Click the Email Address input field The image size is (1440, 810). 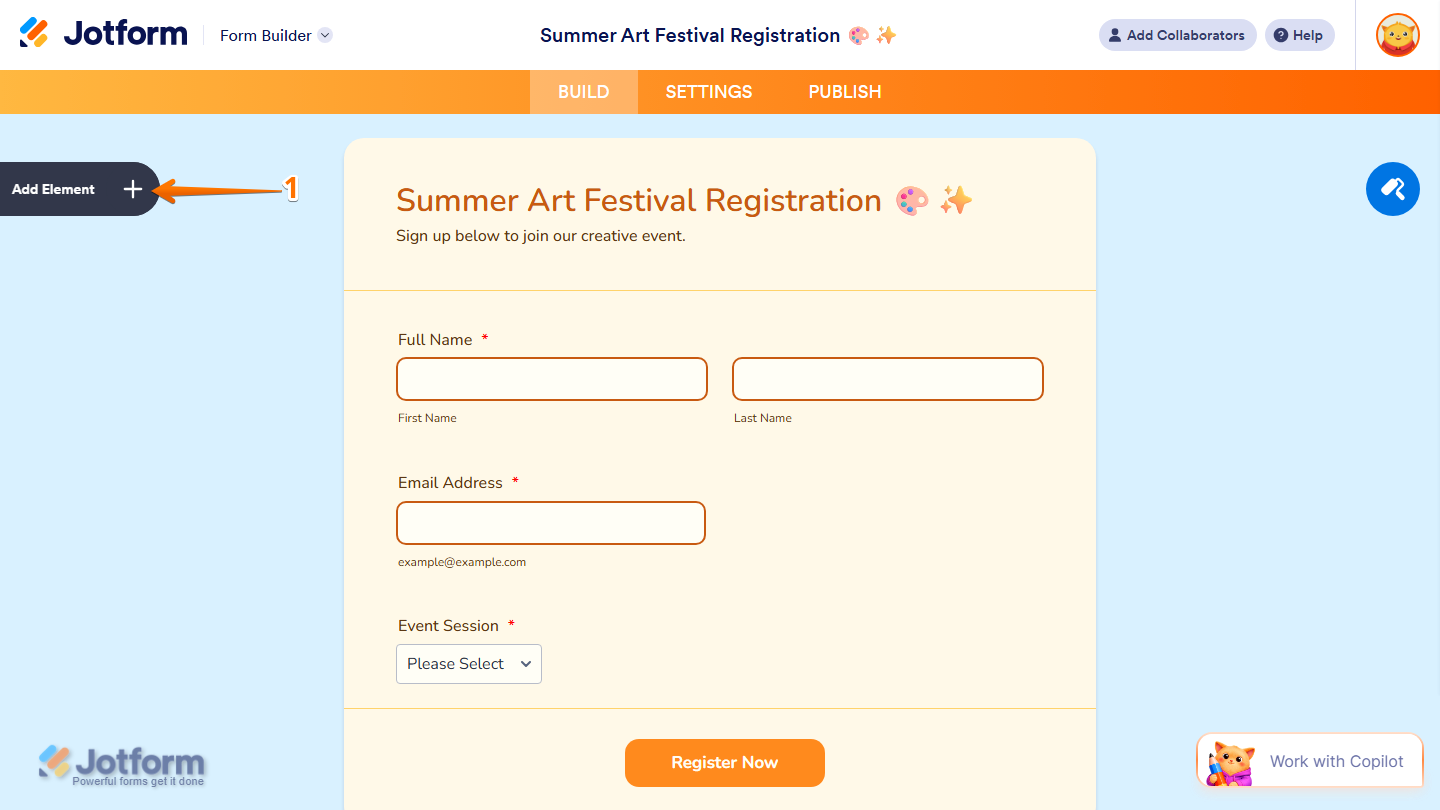551,523
